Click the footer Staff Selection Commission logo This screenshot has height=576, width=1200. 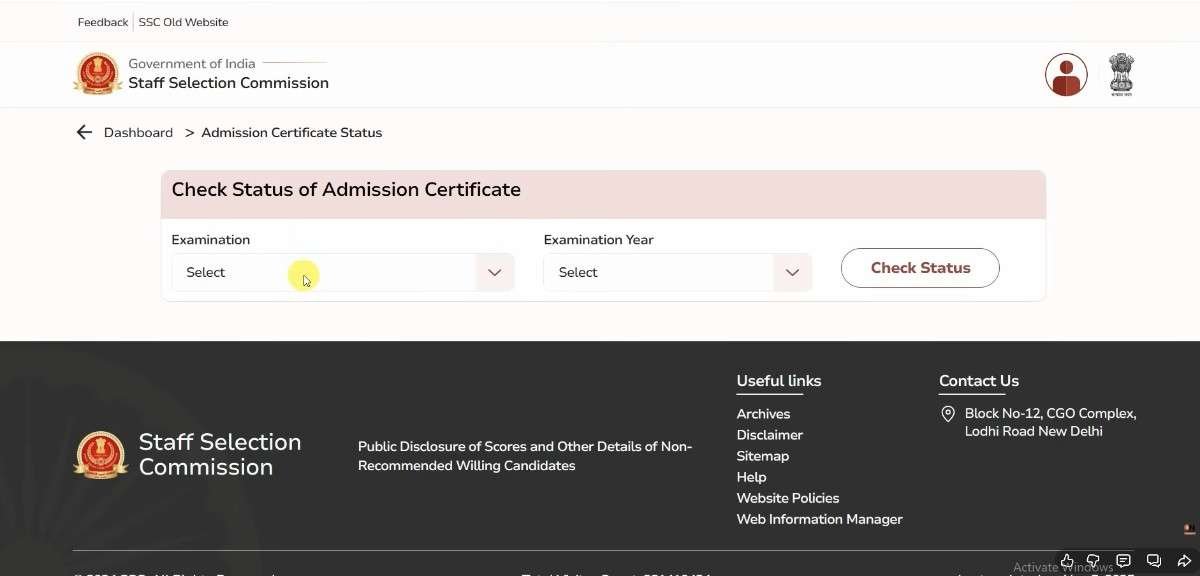click(101, 455)
